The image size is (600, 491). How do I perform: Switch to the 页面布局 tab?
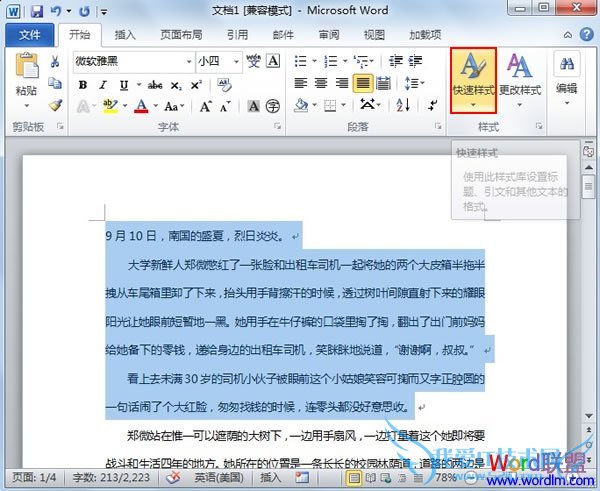coord(181,35)
